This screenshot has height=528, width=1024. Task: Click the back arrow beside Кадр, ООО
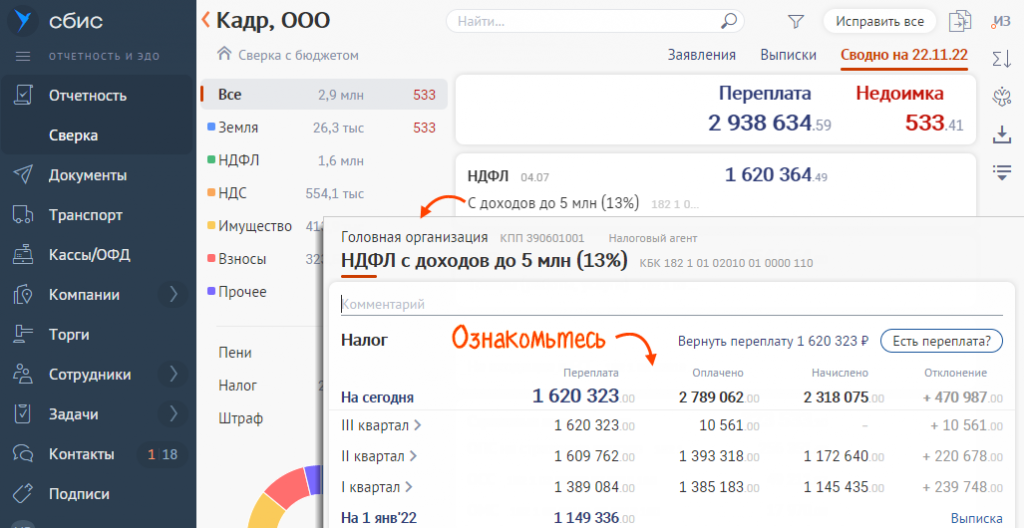tap(206, 19)
